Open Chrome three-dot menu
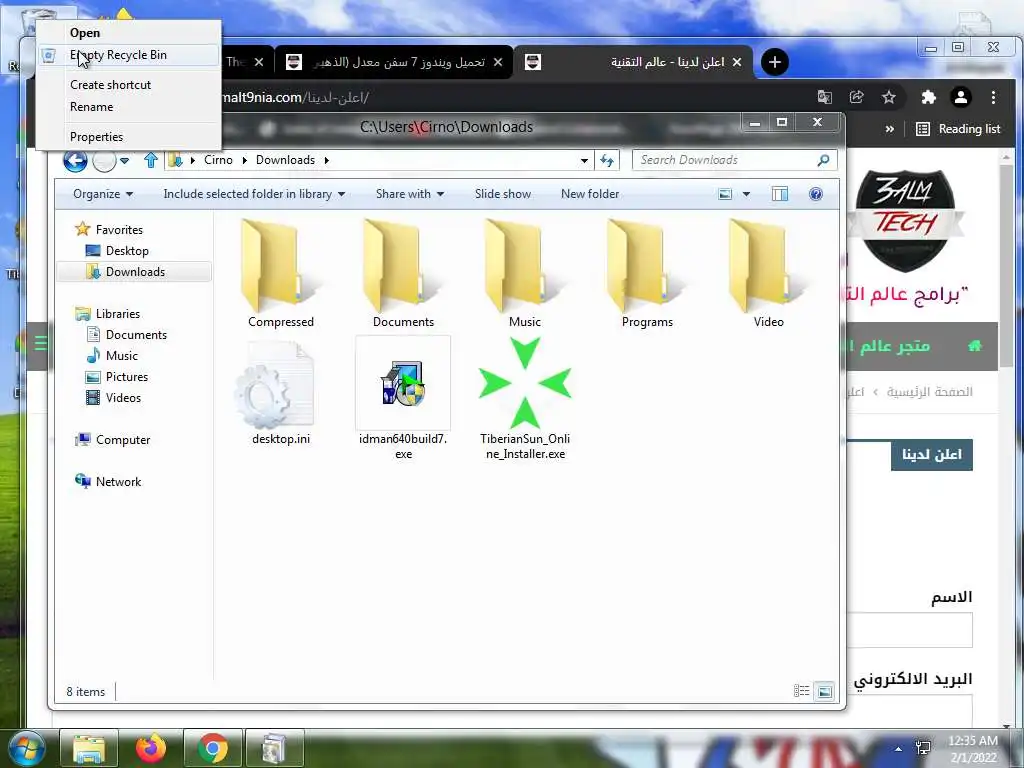Viewport: 1024px width, 768px height. pos(993,97)
